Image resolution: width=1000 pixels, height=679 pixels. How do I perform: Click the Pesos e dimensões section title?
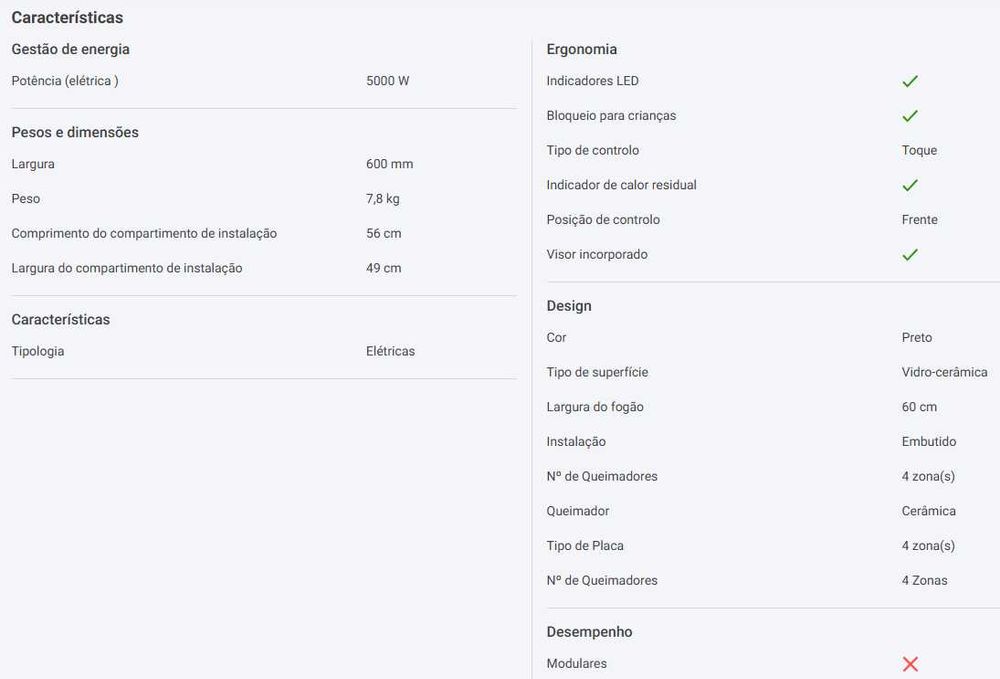(x=75, y=132)
